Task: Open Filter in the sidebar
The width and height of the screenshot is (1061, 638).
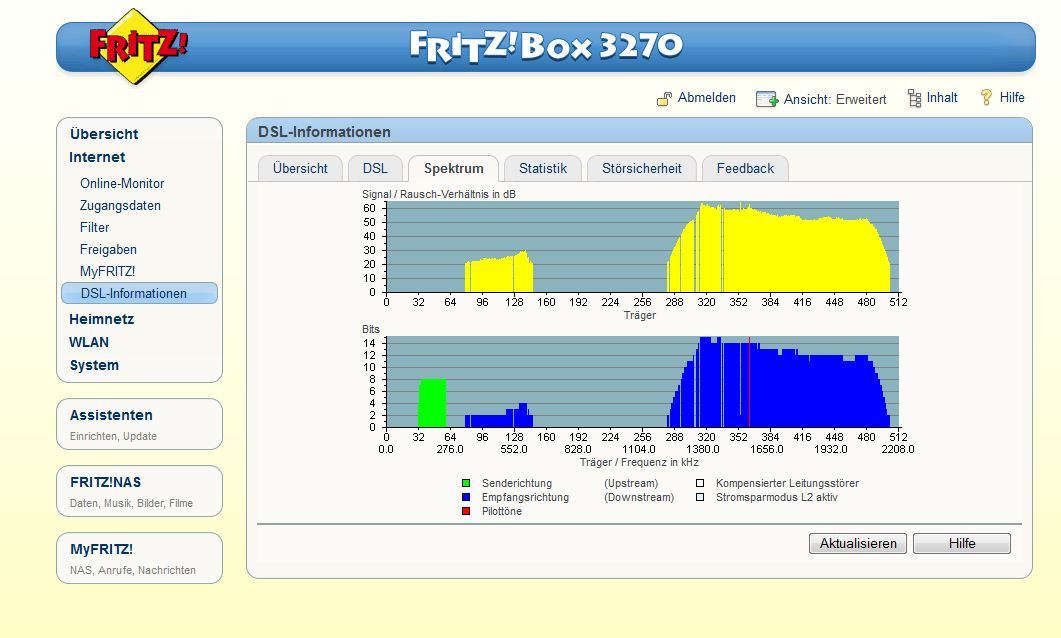Action: [x=94, y=227]
